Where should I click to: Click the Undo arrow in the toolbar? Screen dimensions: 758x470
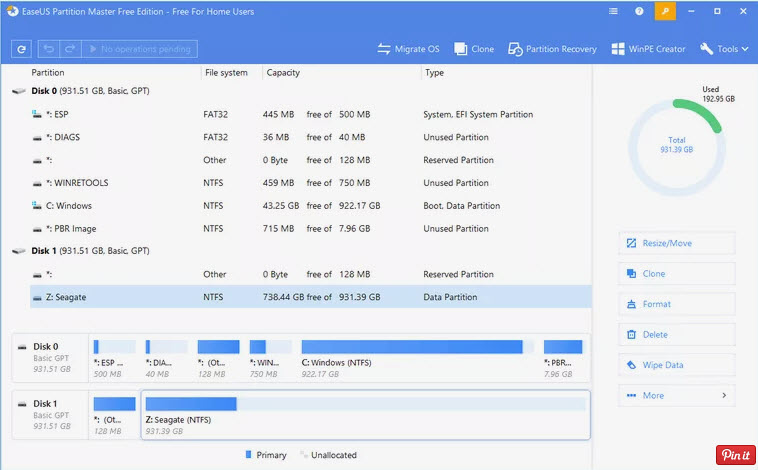click(x=48, y=49)
